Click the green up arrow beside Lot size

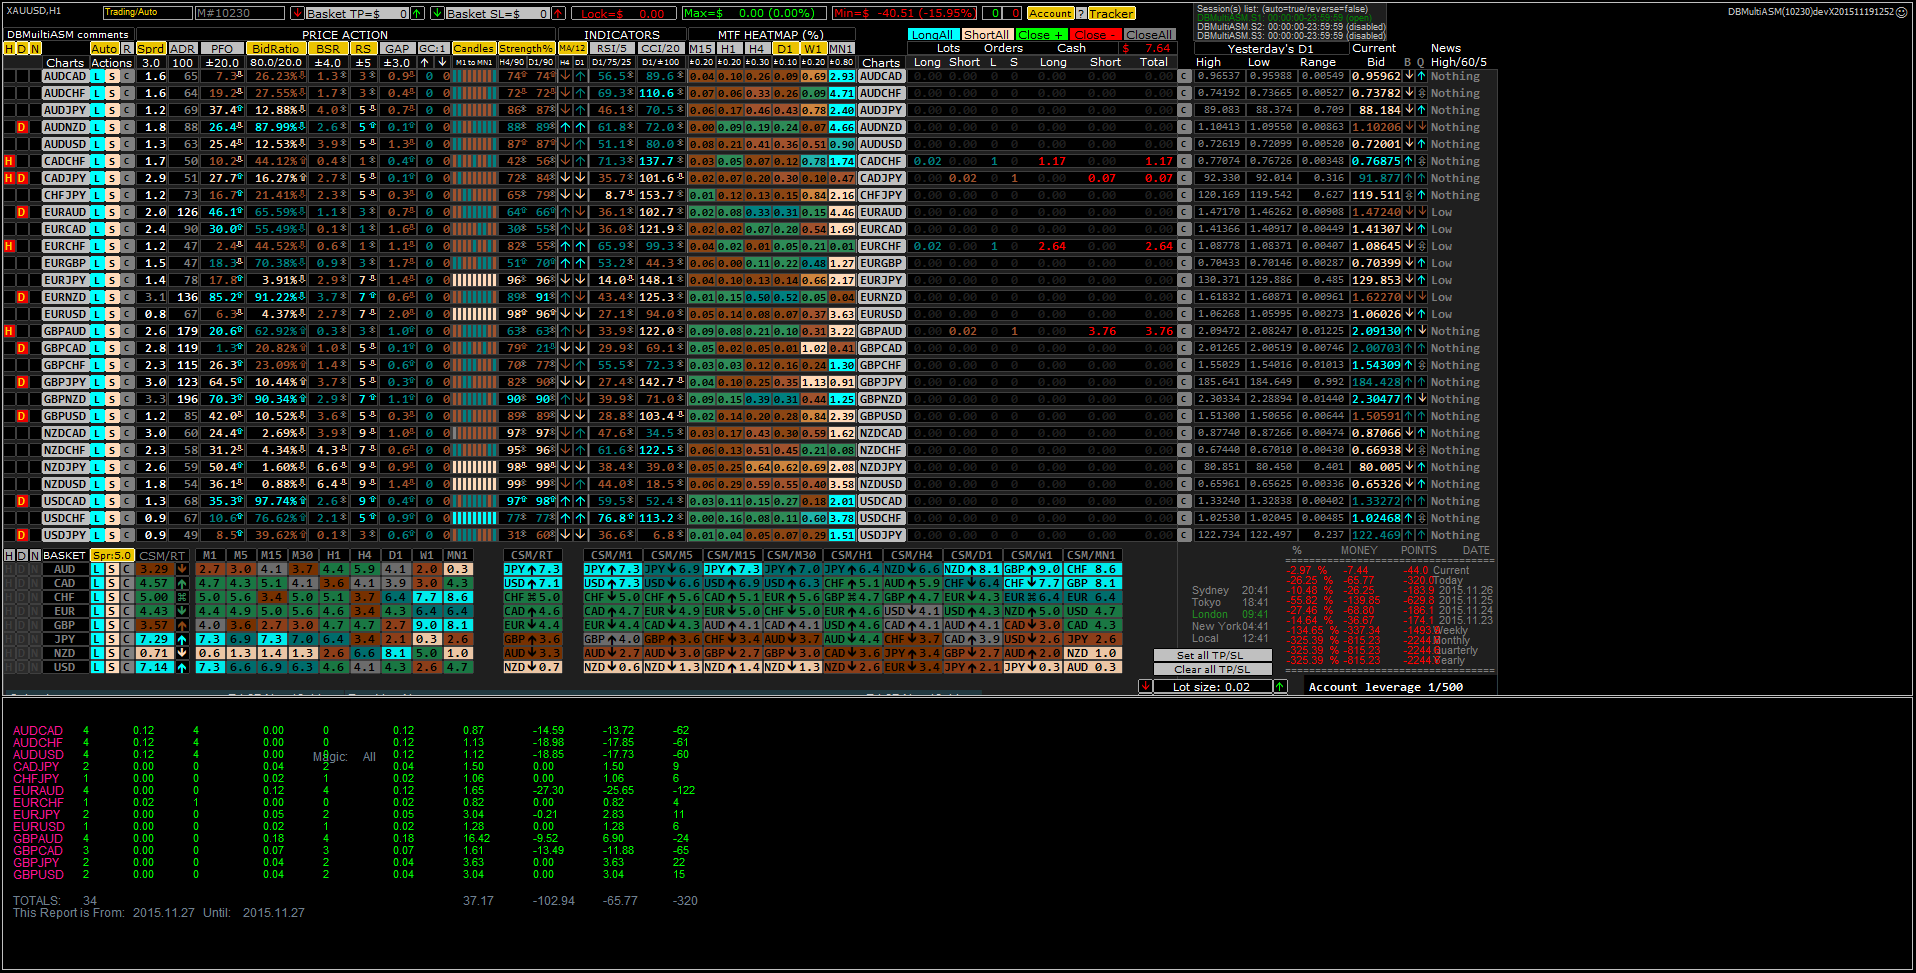click(1279, 687)
